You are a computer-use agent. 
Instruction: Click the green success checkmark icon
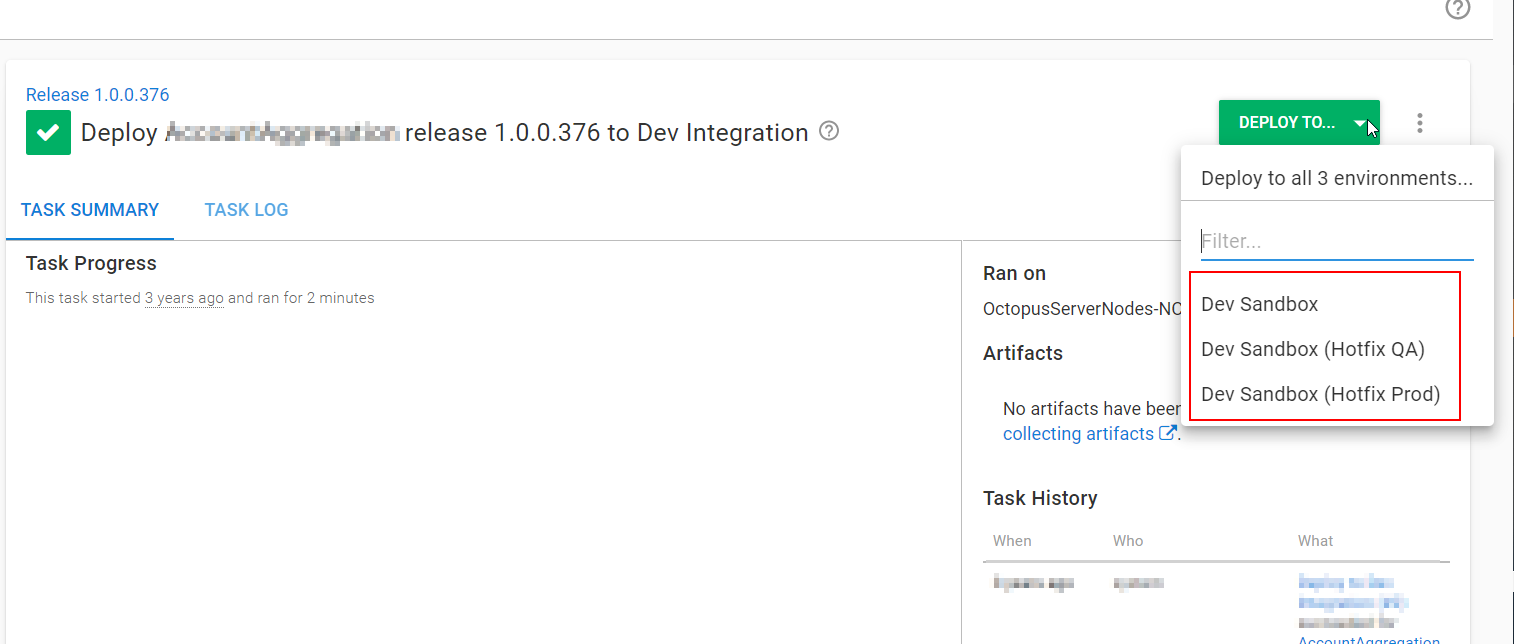click(x=47, y=131)
